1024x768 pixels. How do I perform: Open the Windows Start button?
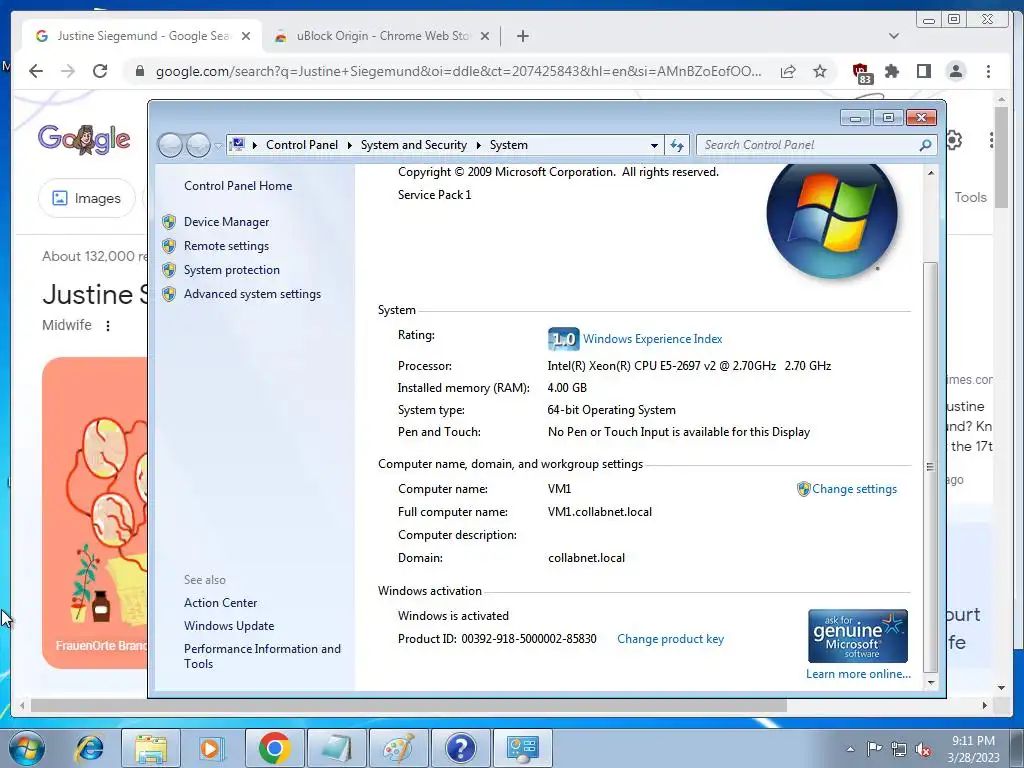pyautogui.click(x=27, y=748)
